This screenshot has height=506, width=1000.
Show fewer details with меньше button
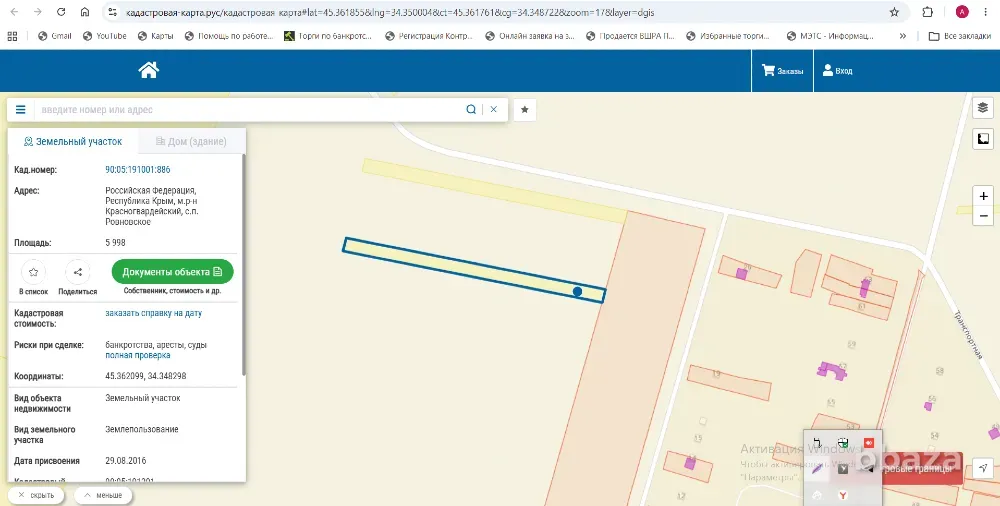103,495
